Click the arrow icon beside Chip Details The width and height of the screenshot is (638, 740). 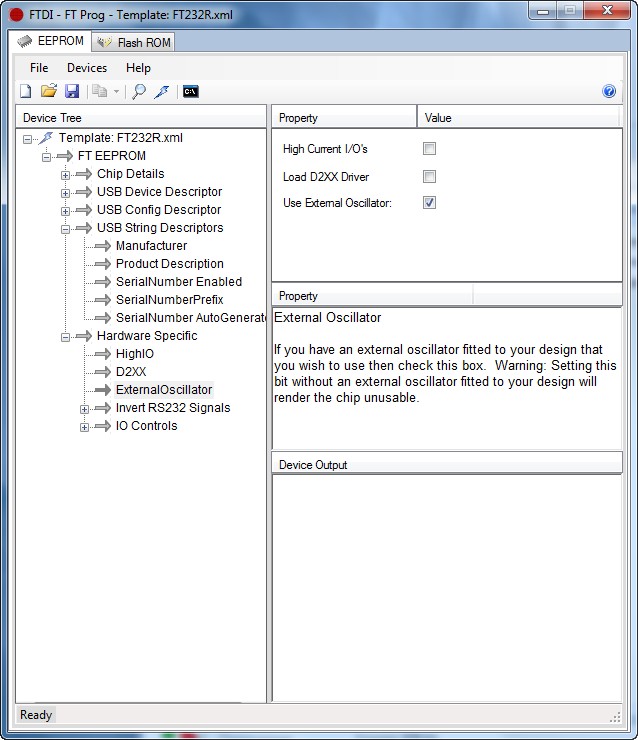click(84, 174)
